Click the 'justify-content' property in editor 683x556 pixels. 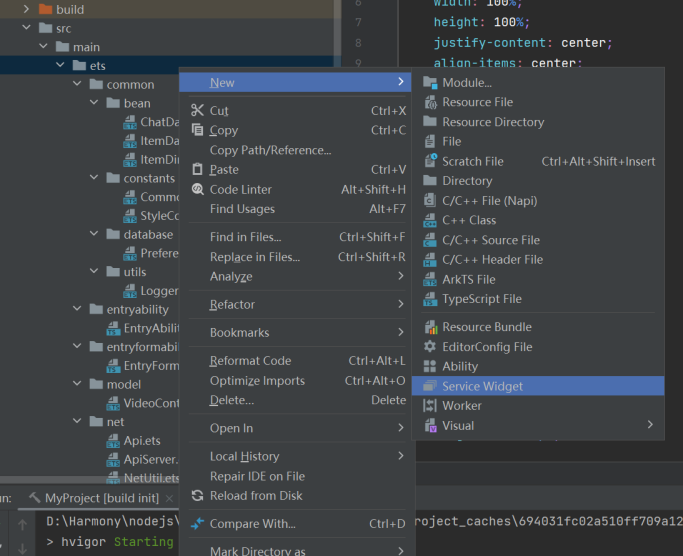490,43
